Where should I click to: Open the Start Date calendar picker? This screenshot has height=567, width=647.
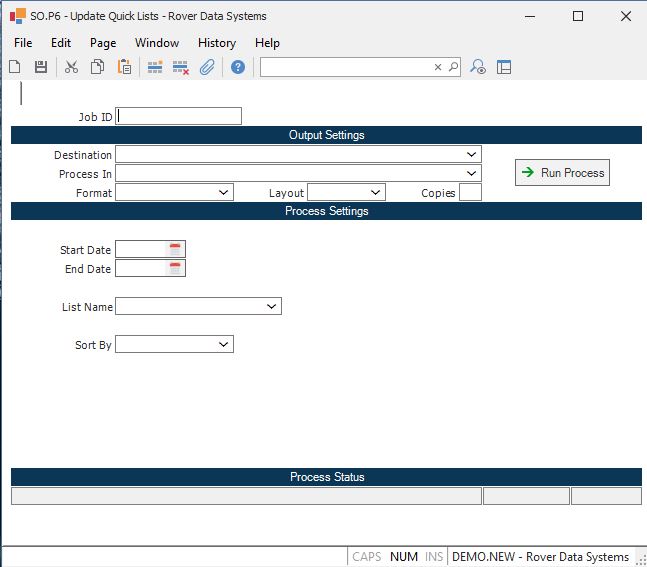click(x=175, y=250)
